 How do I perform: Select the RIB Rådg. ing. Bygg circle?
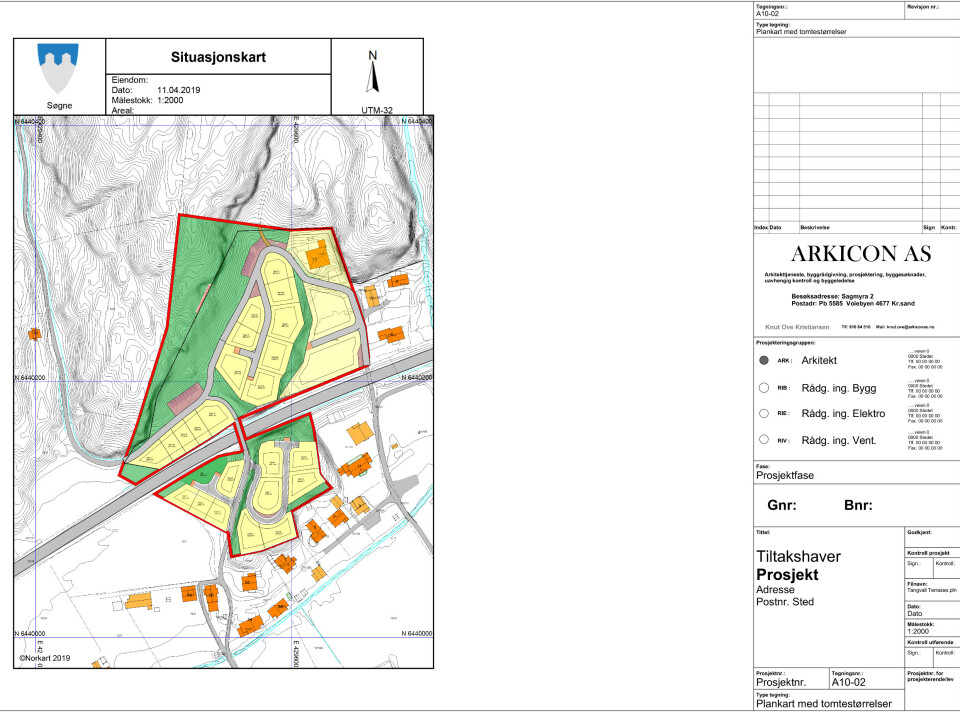pyautogui.click(x=764, y=387)
